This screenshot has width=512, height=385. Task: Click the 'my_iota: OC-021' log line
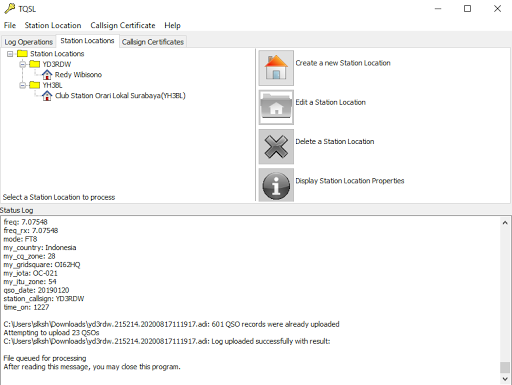pos(30,273)
